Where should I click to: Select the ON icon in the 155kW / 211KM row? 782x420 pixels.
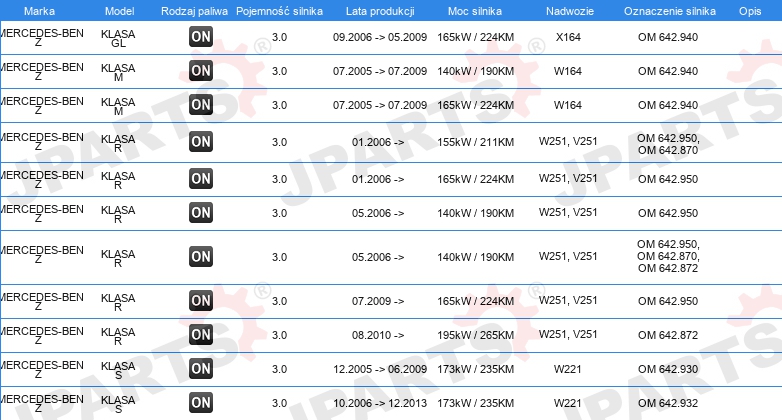pyautogui.click(x=201, y=142)
